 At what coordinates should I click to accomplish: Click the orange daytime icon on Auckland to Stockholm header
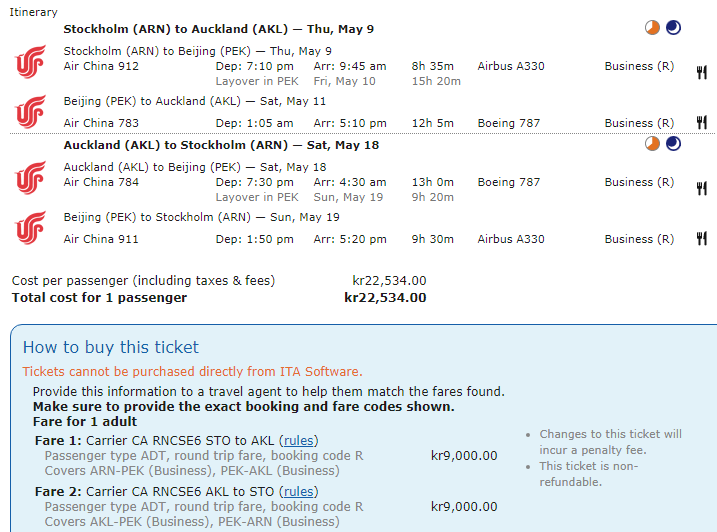click(x=652, y=145)
